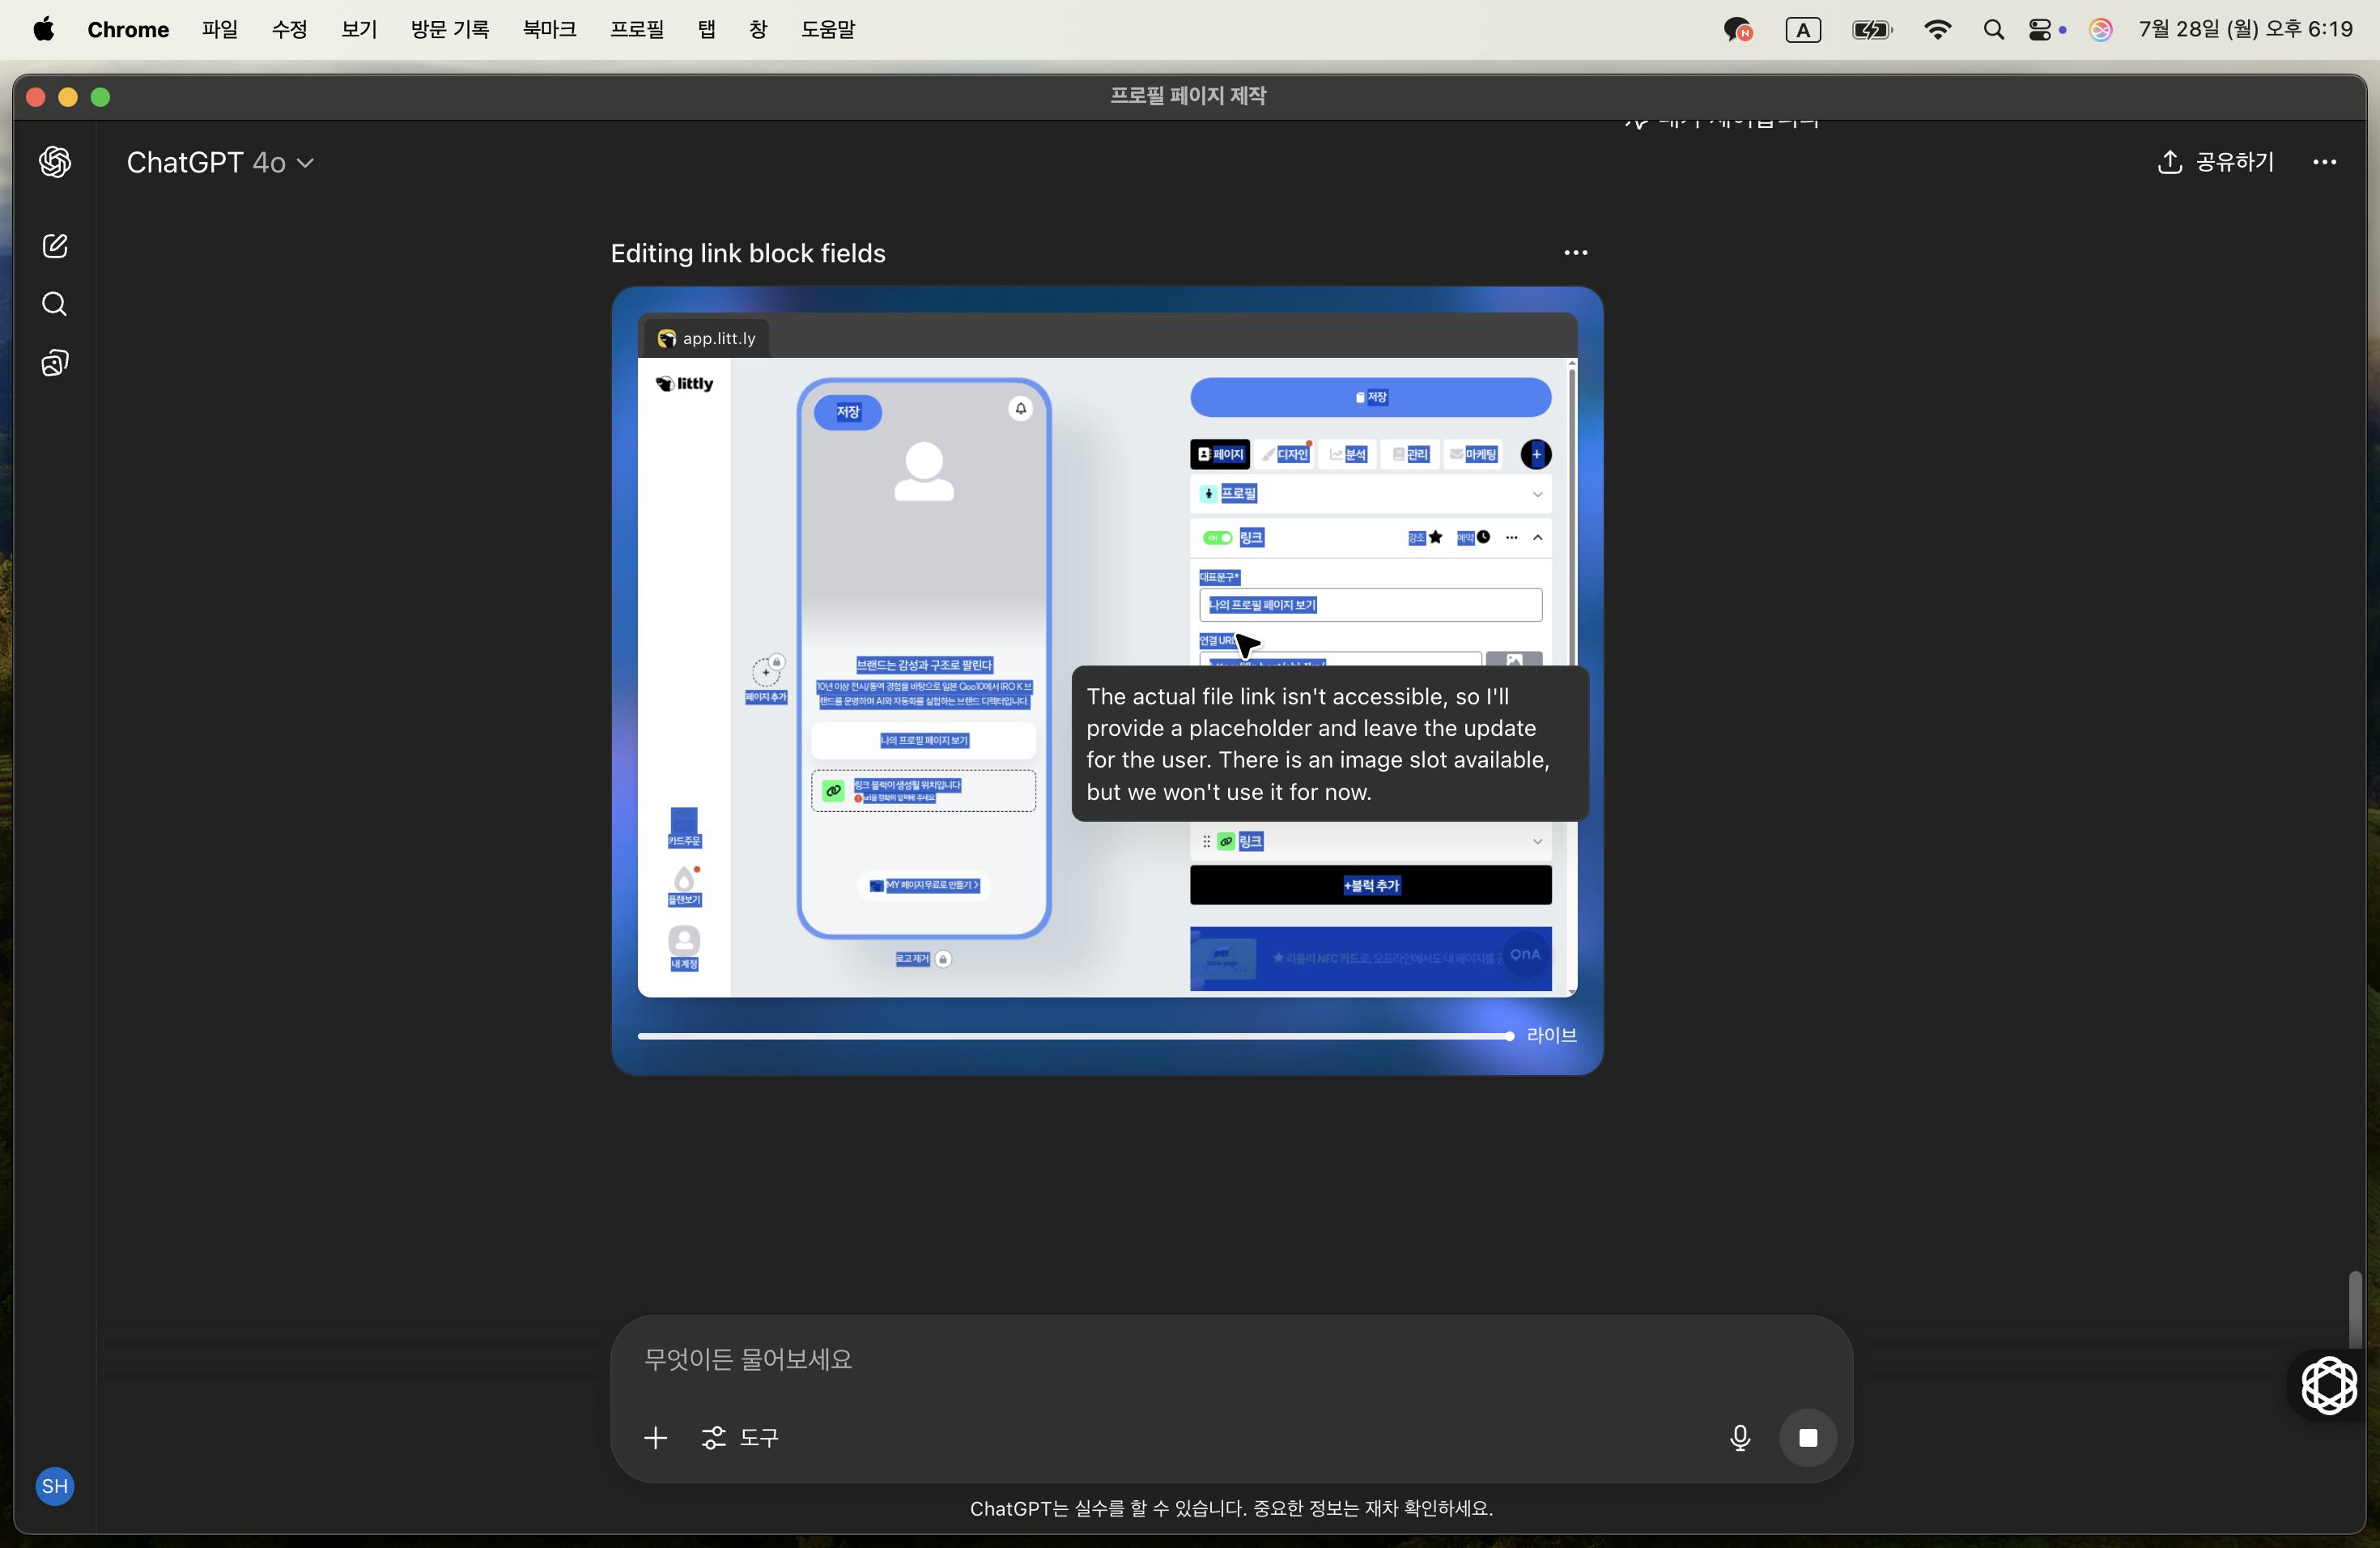The image size is (2380, 1548).
Task: Select the 관리 tab
Action: [1410, 454]
